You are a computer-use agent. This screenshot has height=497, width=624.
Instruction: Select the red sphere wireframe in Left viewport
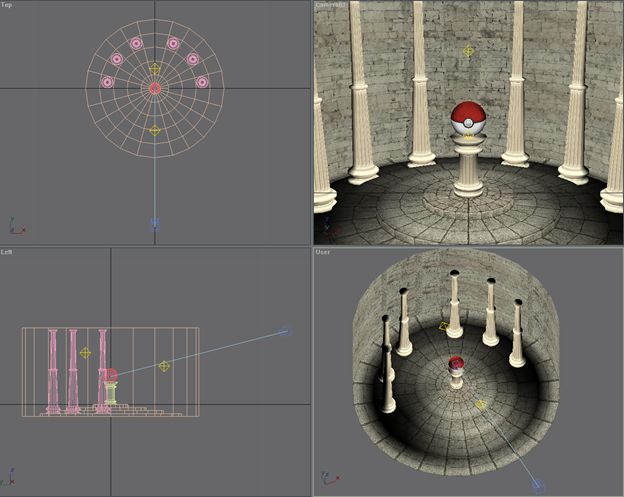pos(110,375)
